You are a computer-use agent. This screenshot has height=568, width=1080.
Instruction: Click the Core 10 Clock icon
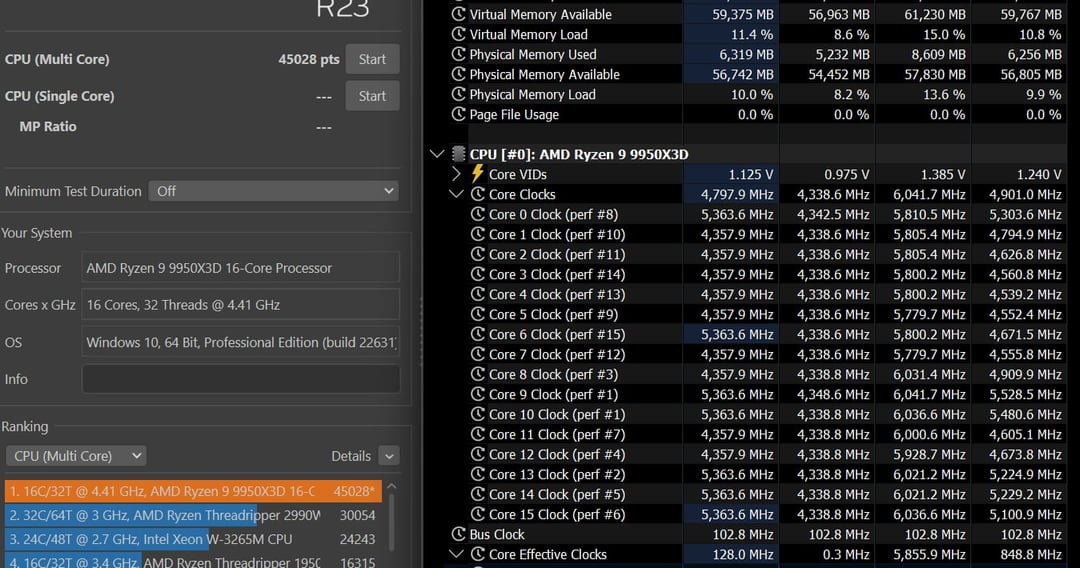pyautogui.click(x=477, y=414)
